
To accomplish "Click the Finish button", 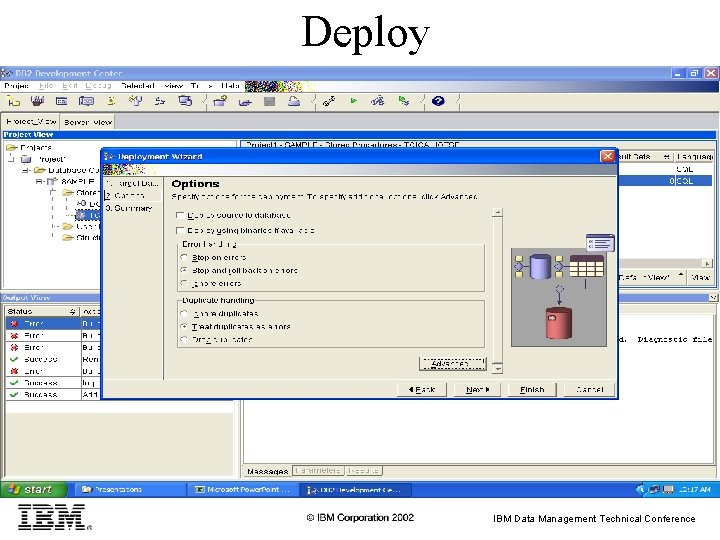I will click(532, 389).
